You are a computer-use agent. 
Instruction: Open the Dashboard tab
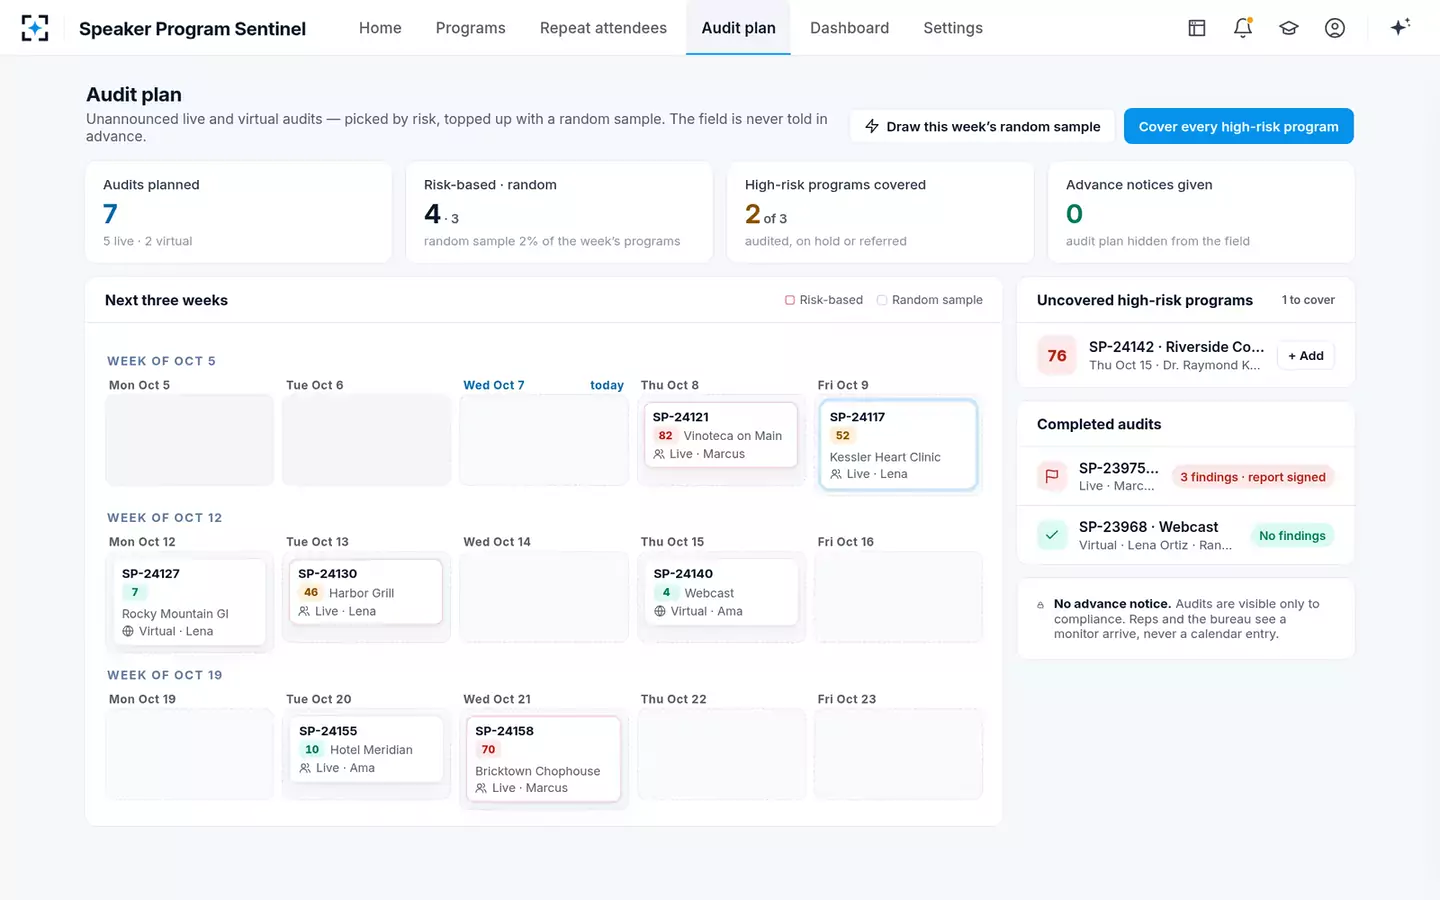(x=849, y=28)
